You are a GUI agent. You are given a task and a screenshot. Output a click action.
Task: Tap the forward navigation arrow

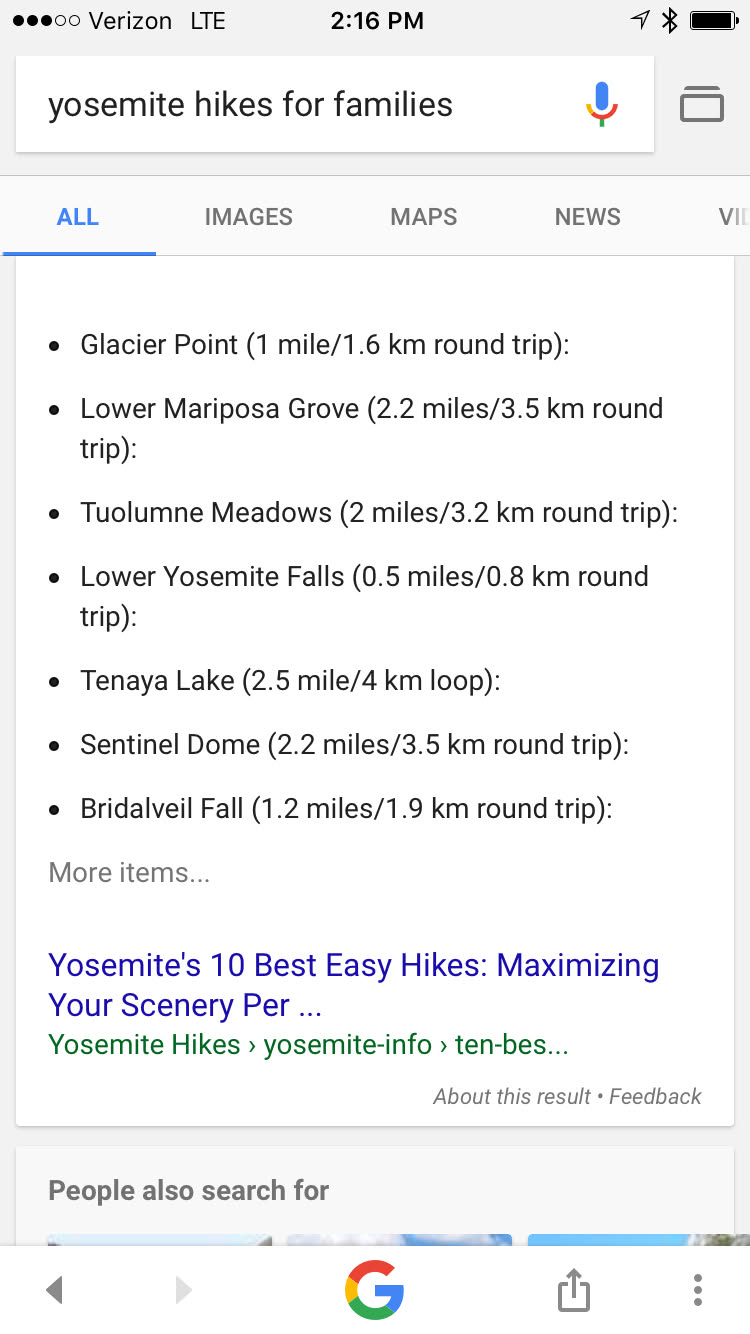click(x=183, y=1290)
